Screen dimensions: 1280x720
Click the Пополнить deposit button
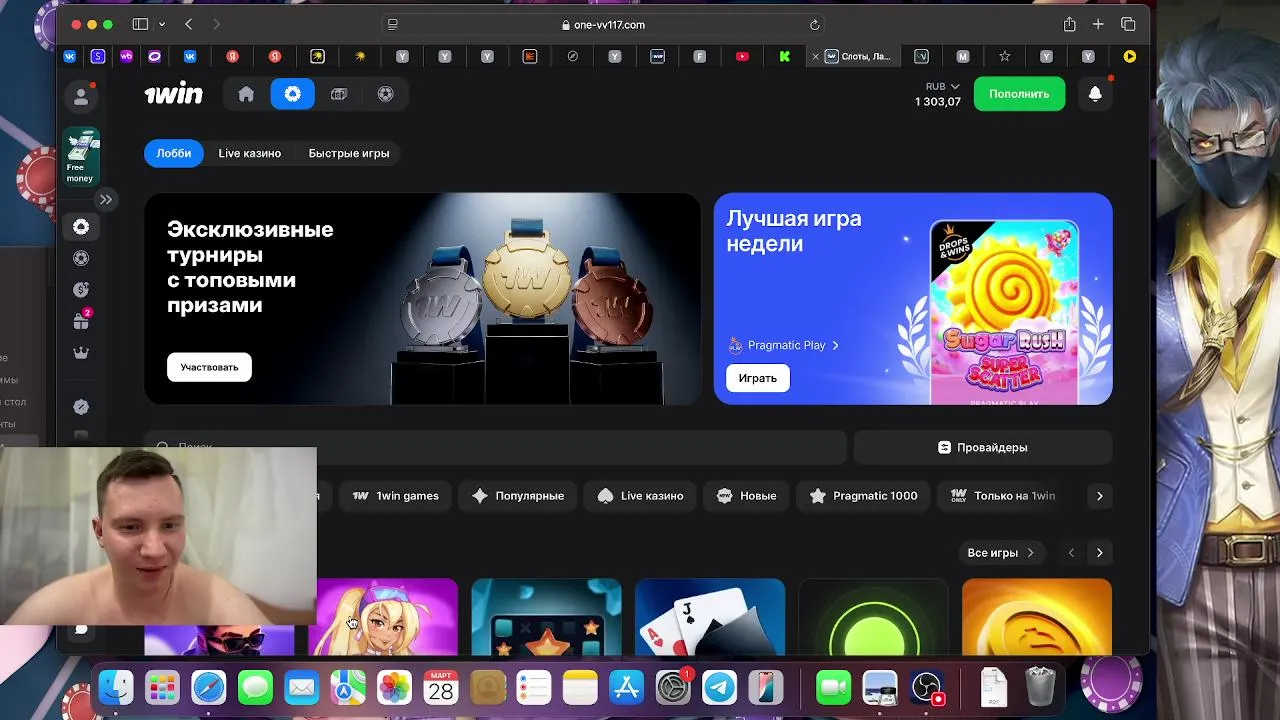click(1019, 94)
